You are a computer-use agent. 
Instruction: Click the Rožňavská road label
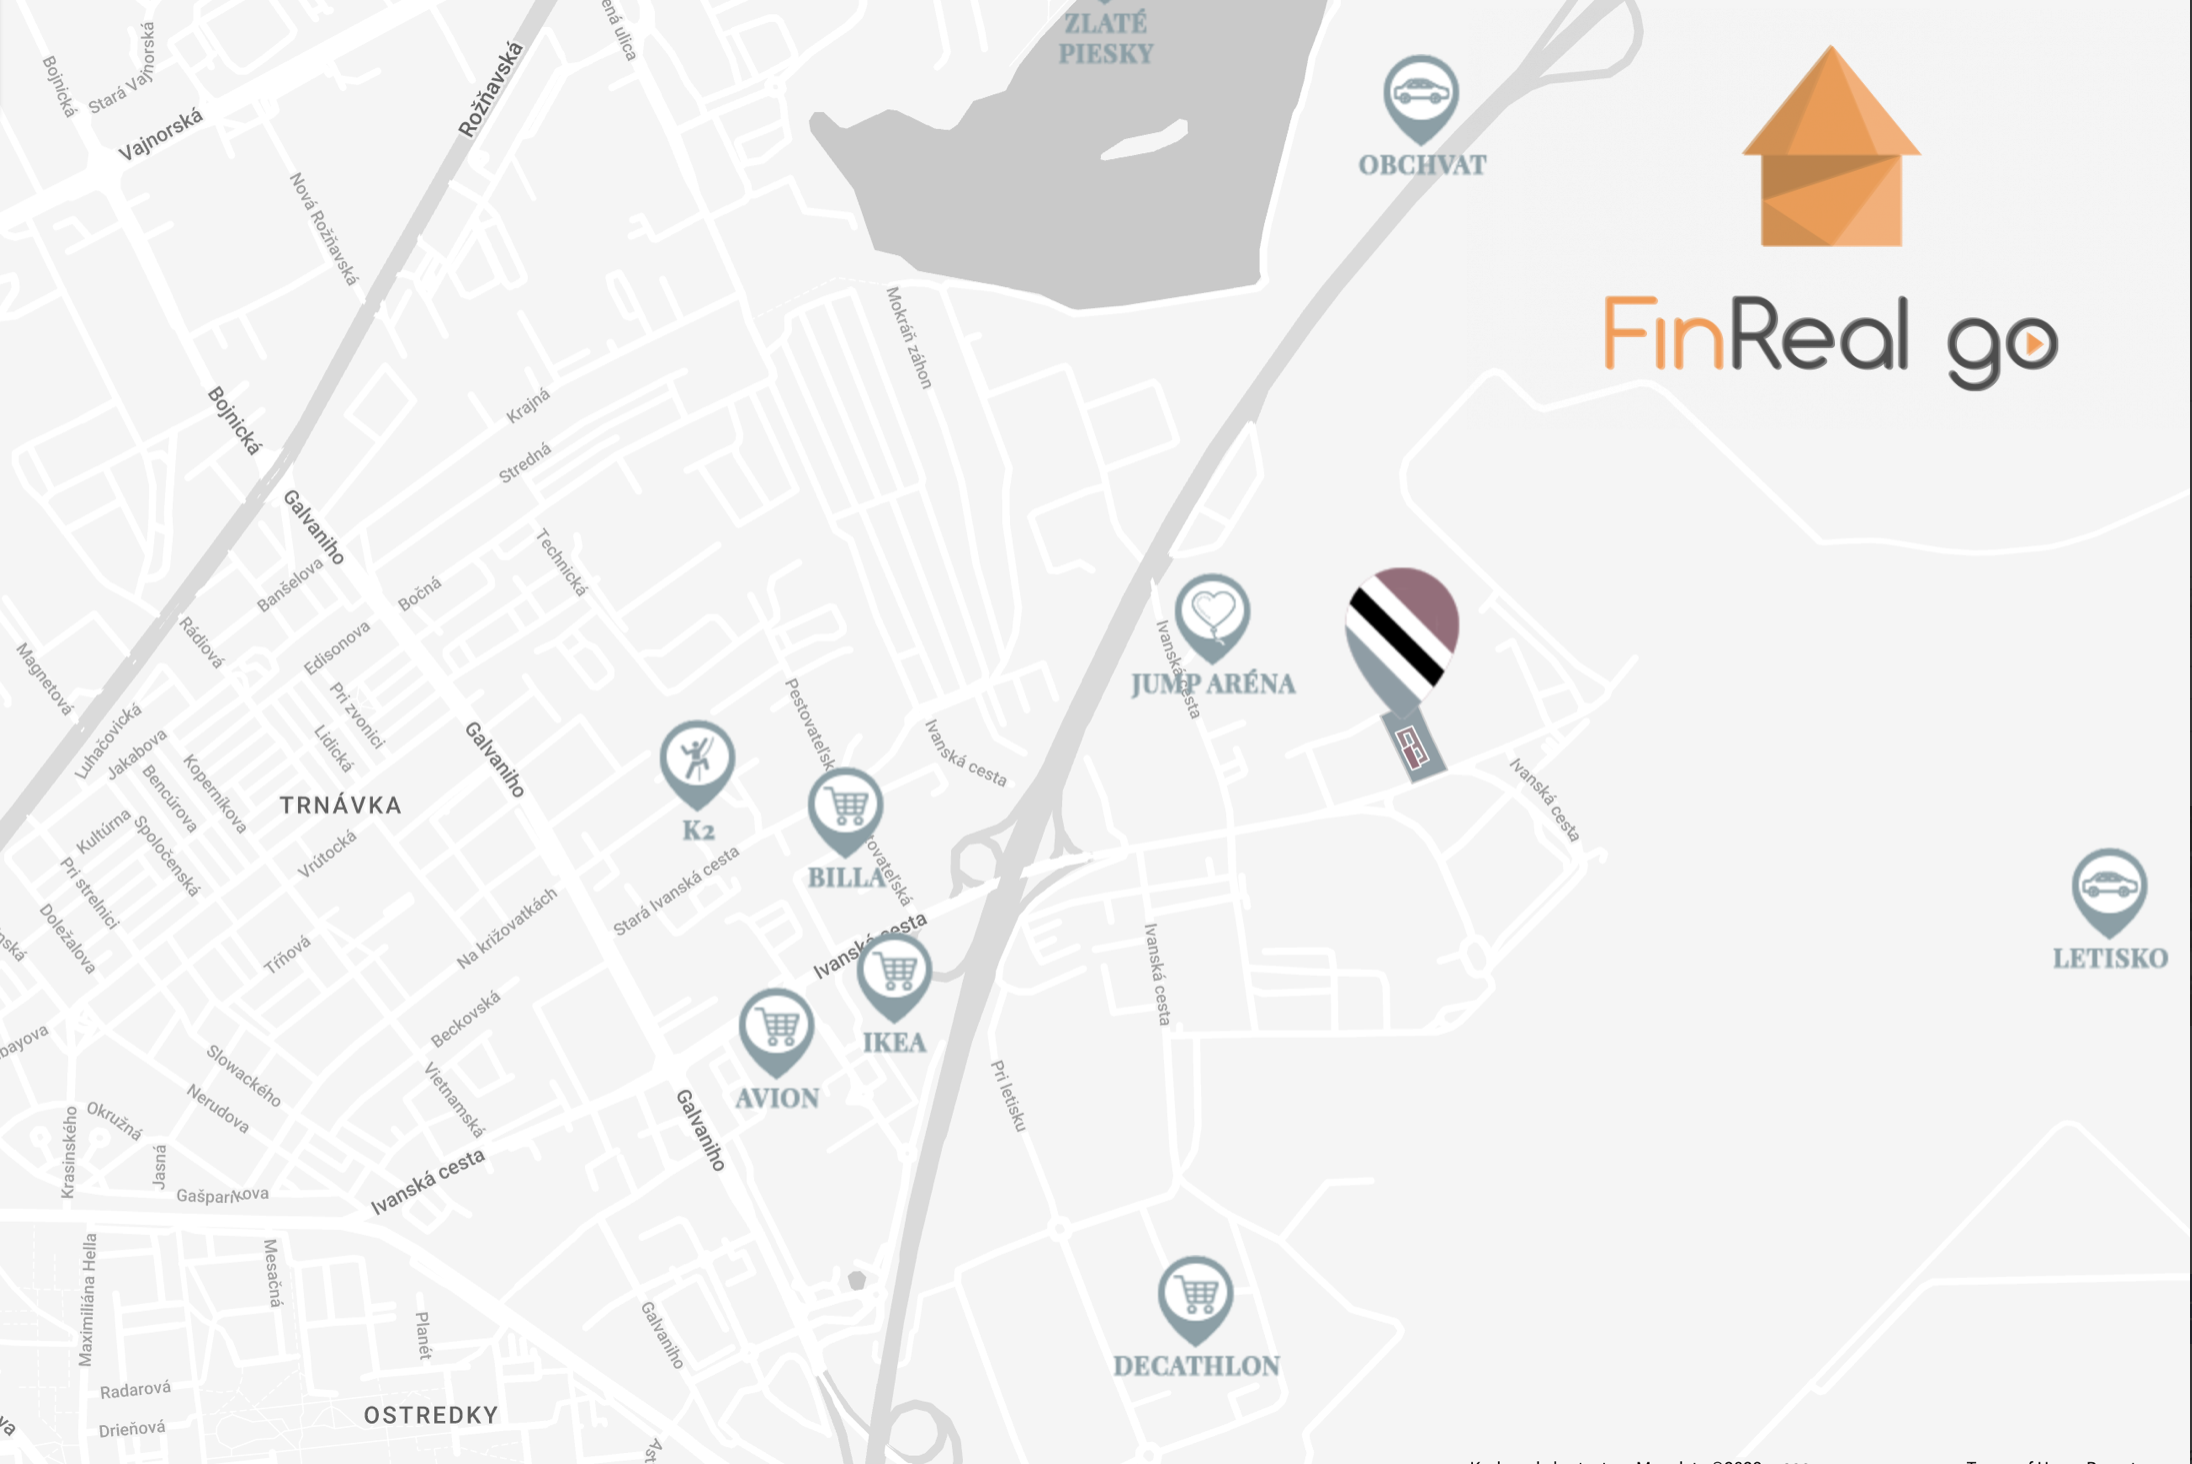[x=491, y=89]
